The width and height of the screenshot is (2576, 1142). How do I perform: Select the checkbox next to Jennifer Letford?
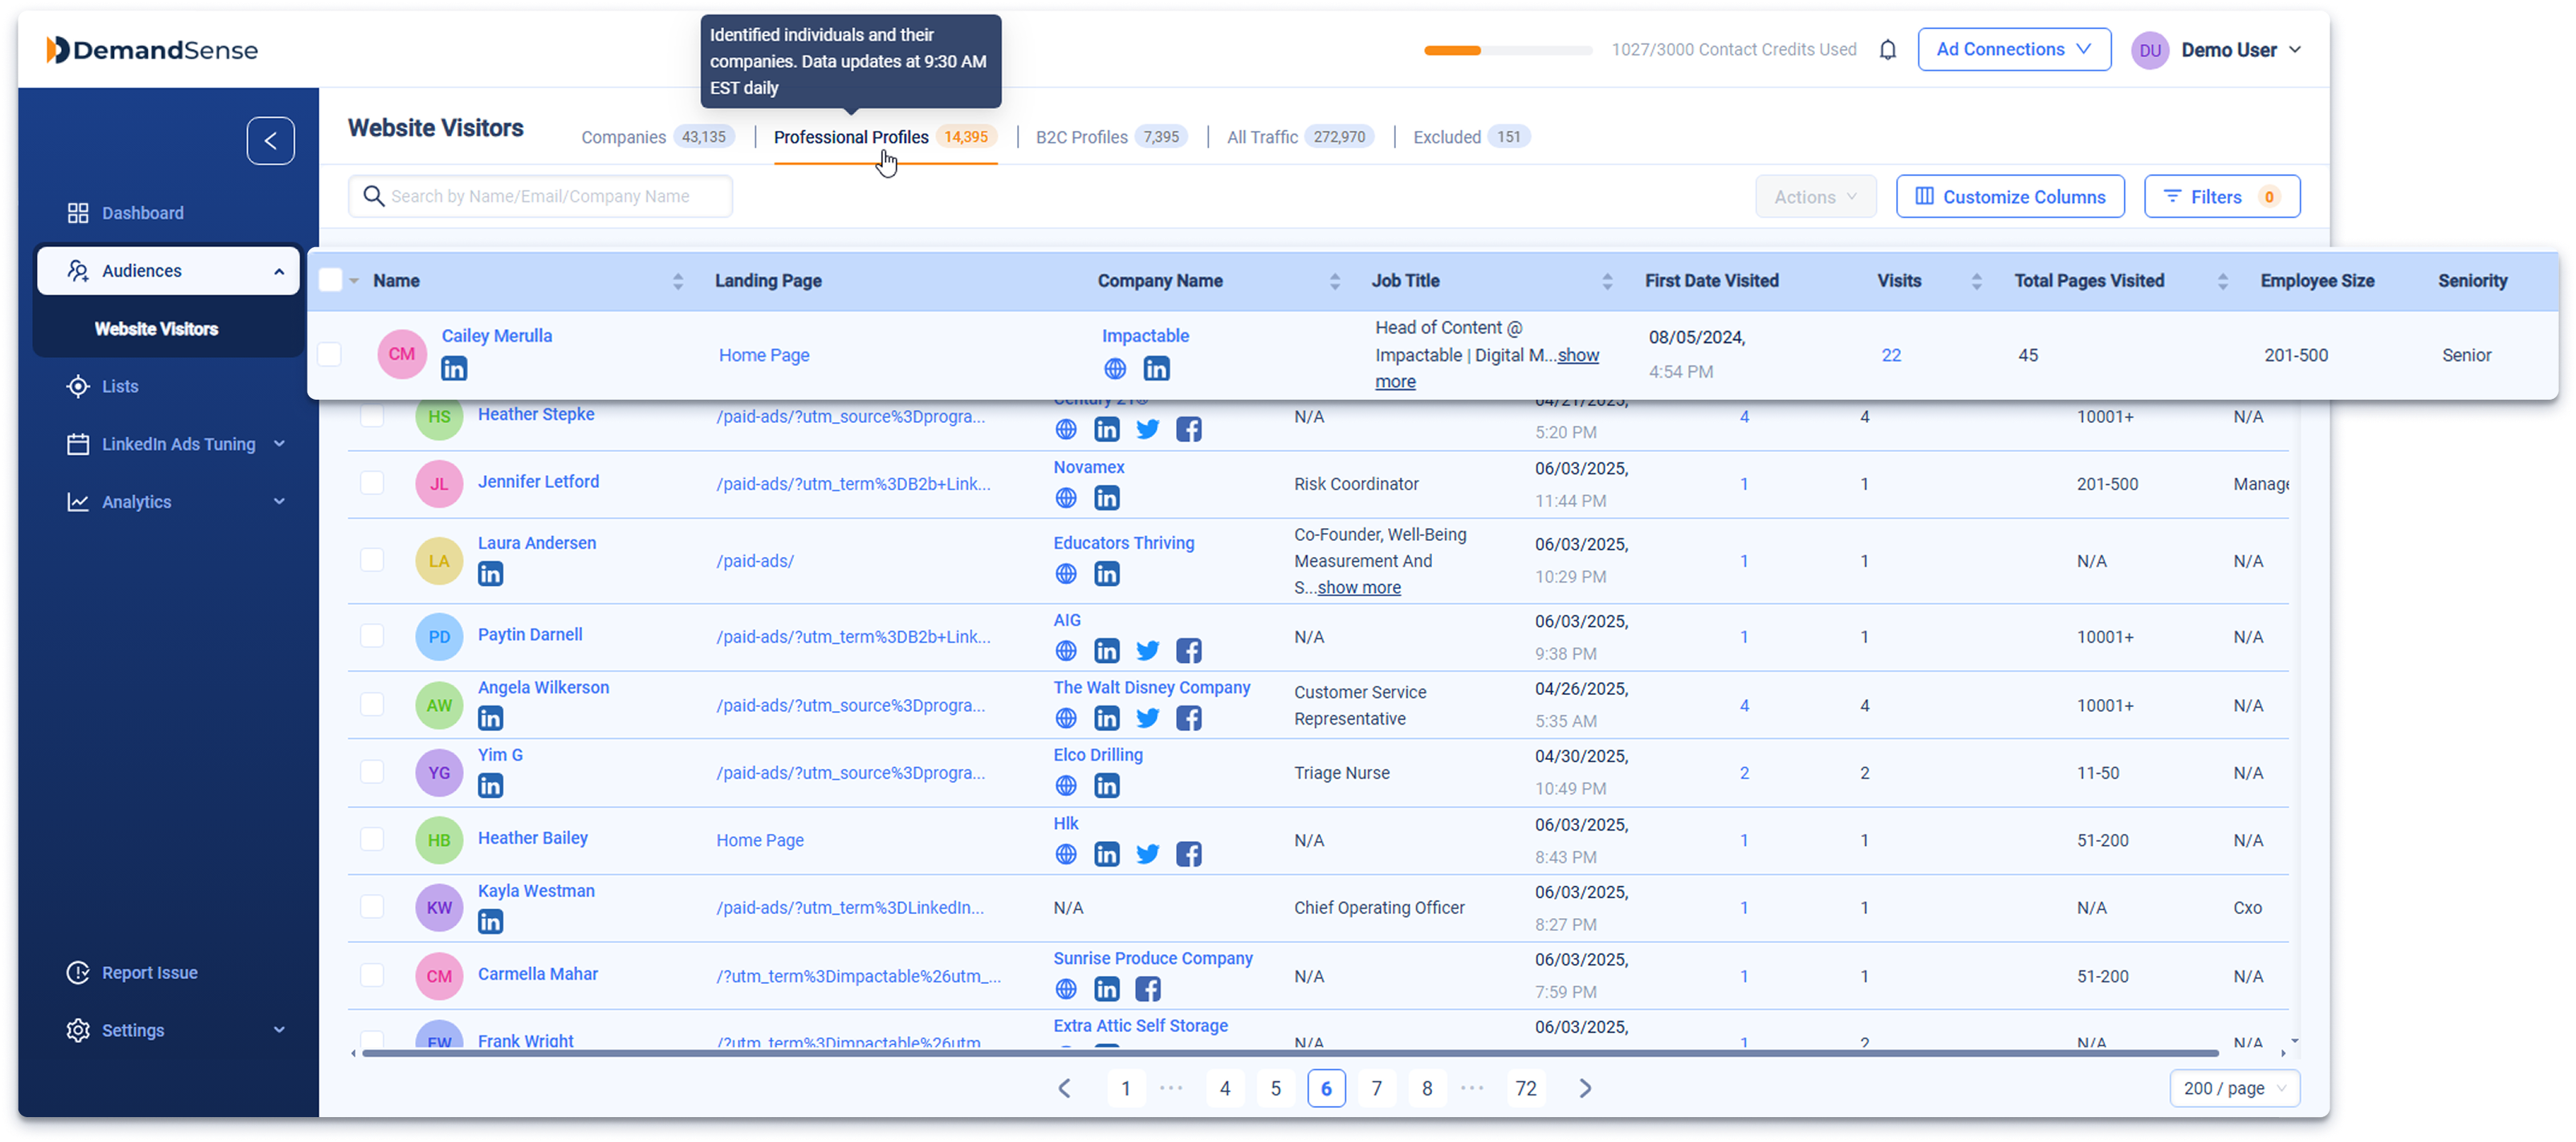[x=372, y=482]
